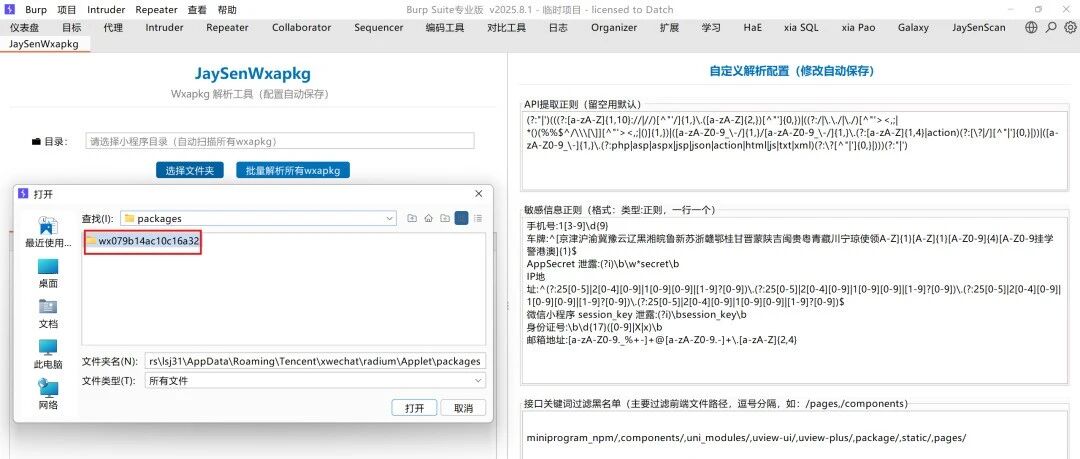
Task: Click the 接口关键词过滤黑名单 text area
Action: (x=793, y=436)
